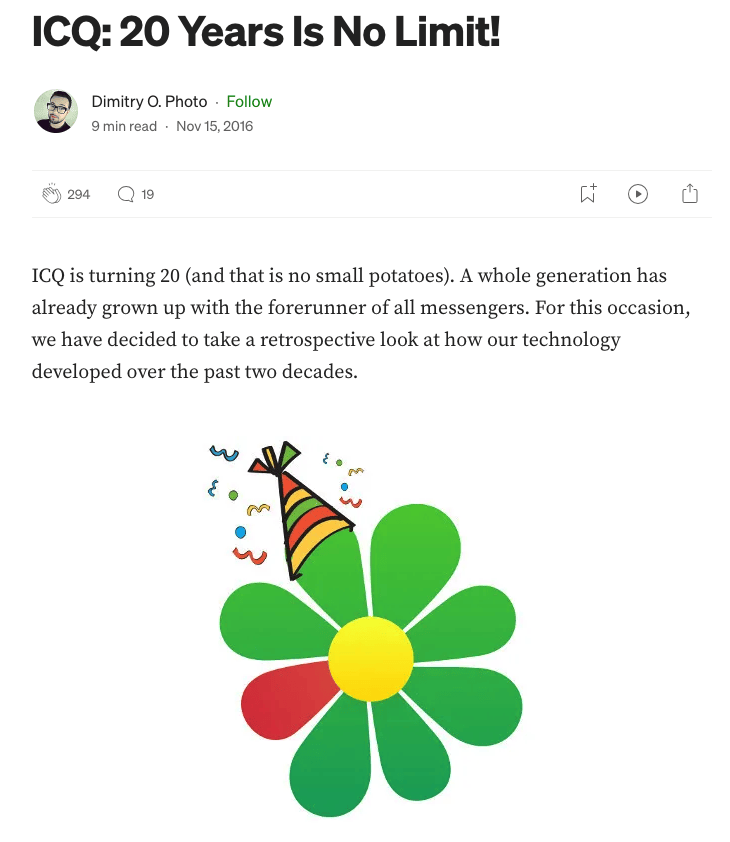Play the audio version of the article
This screenshot has height=842, width=730.
pos(638,194)
